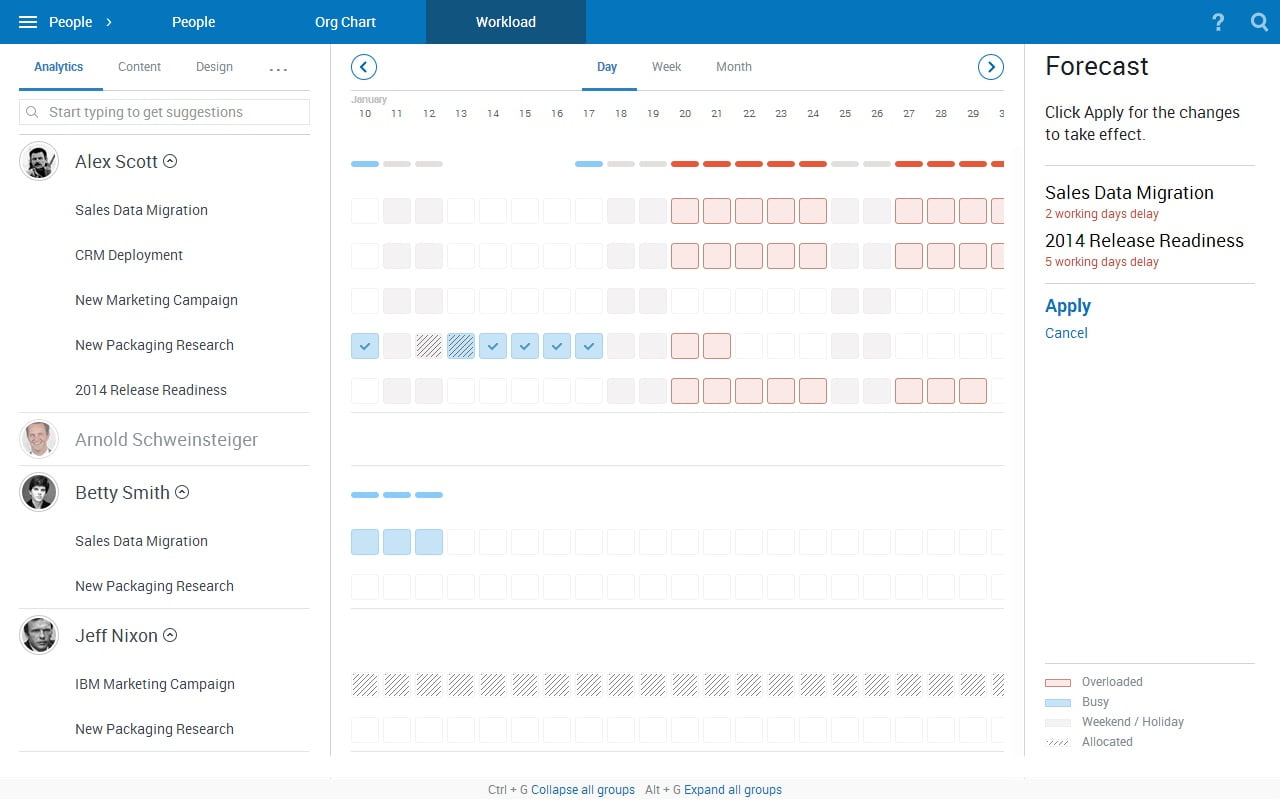Select 2014 Release Readiness task row
The height and width of the screenshot is (800, 1280).
coord(151,390)
